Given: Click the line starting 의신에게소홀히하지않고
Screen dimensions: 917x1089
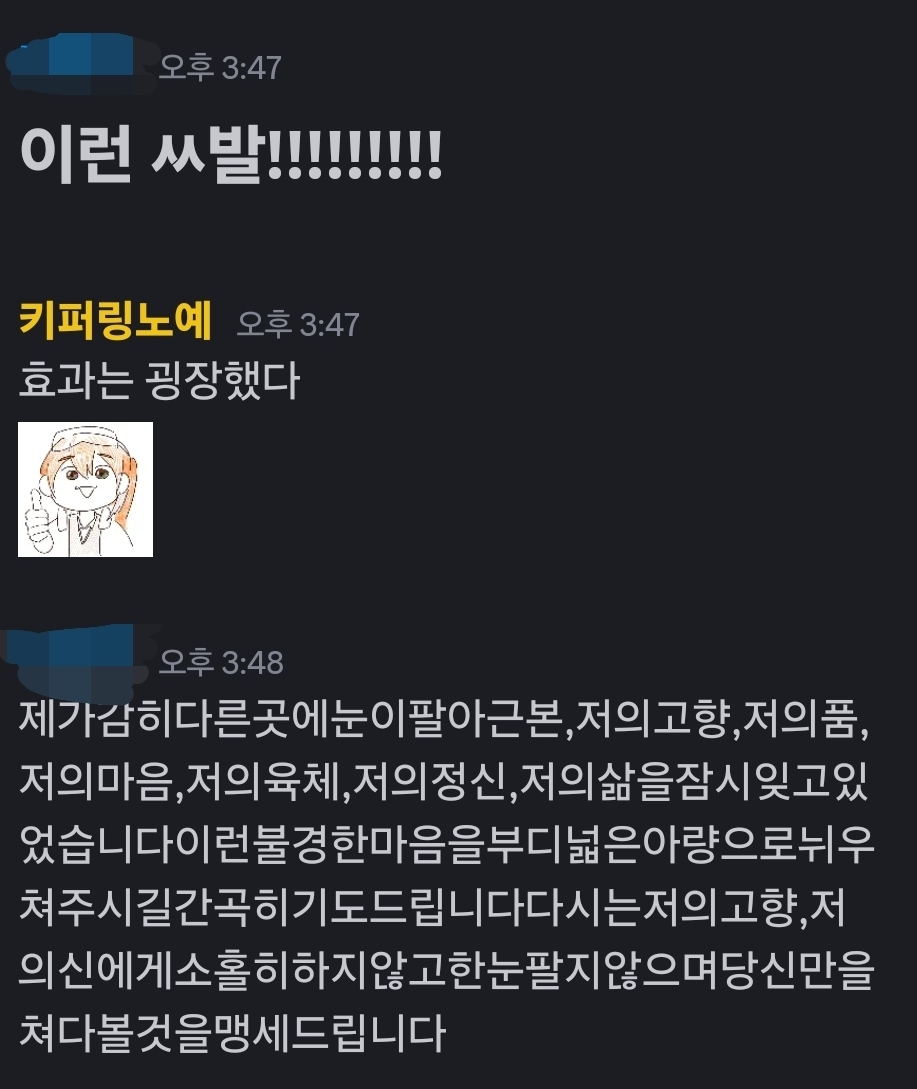Looking at the screenshot, I should click(x=446, y=970).
